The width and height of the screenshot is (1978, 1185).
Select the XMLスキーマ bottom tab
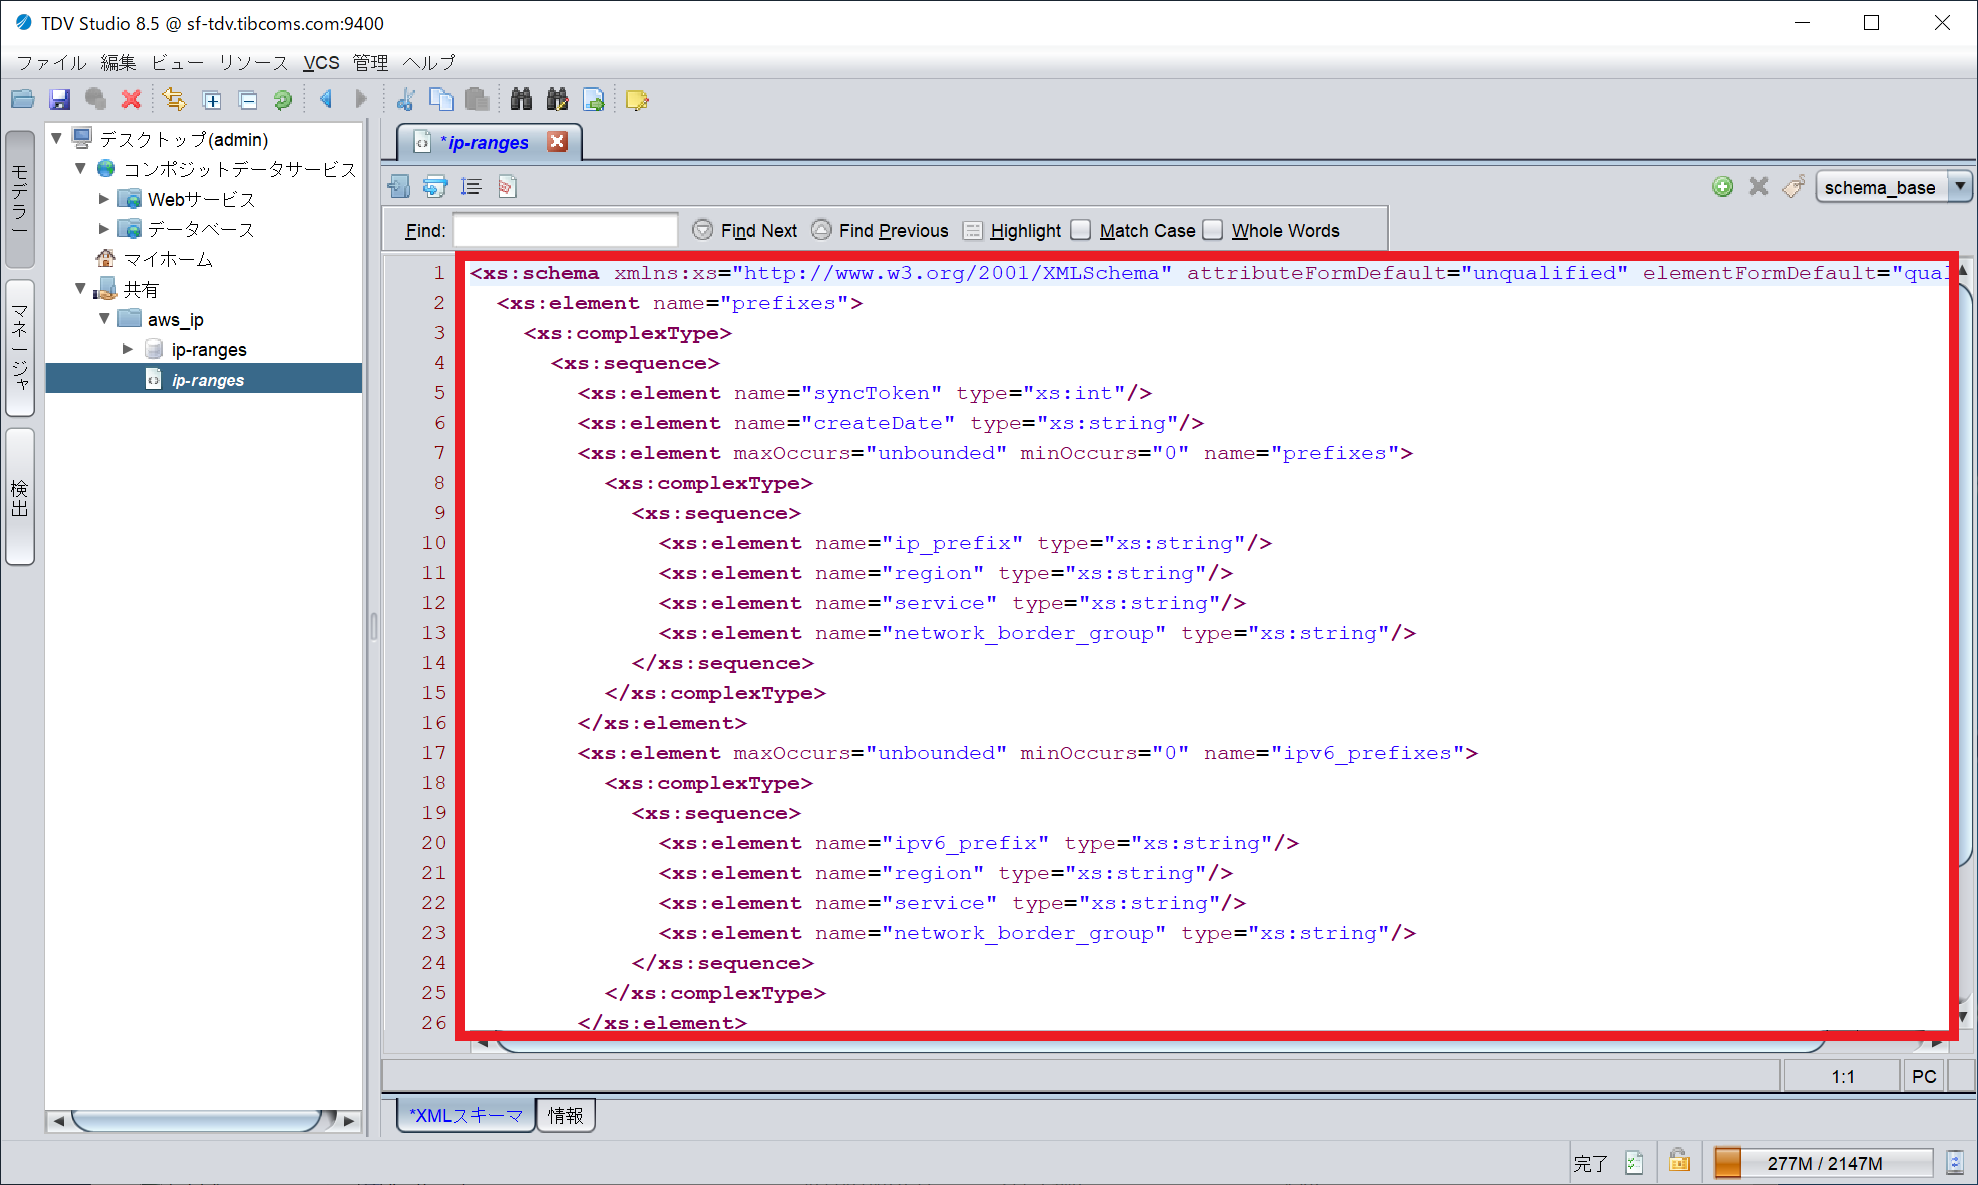coord(466,1115)
